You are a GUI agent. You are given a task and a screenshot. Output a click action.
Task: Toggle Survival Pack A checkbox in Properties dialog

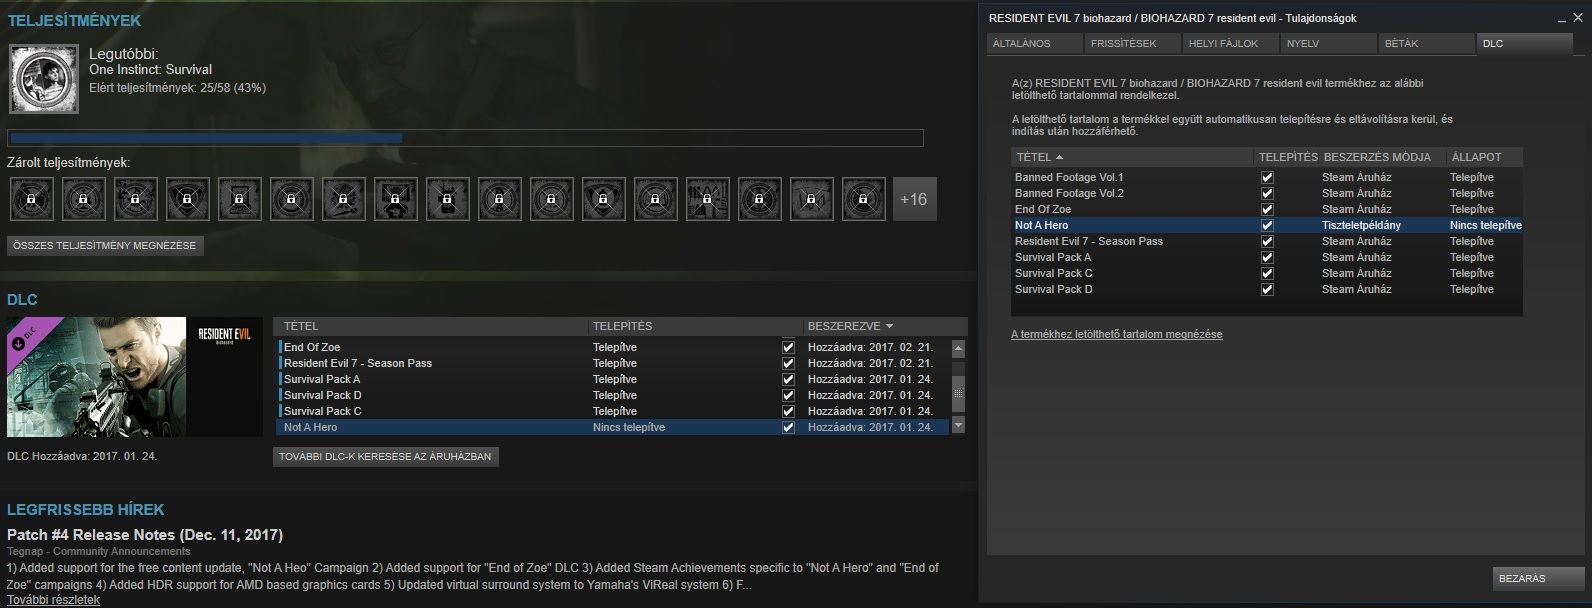pyautogui.click(x=1268, y=257)
